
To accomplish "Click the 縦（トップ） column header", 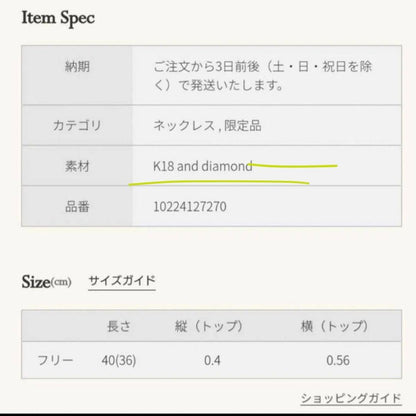I will tap(209, 326).
